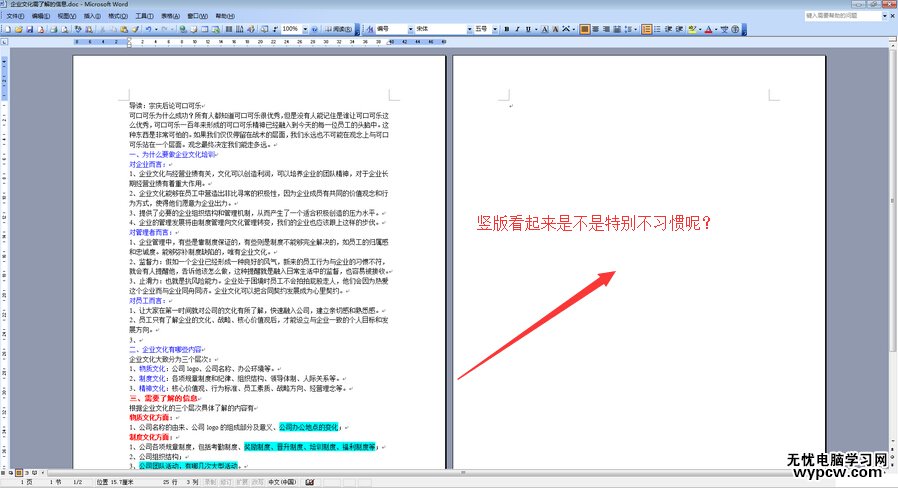This screenshot has width=898, height=488.
Task: Apply italic formatting
Action: [x=518, y=29]
